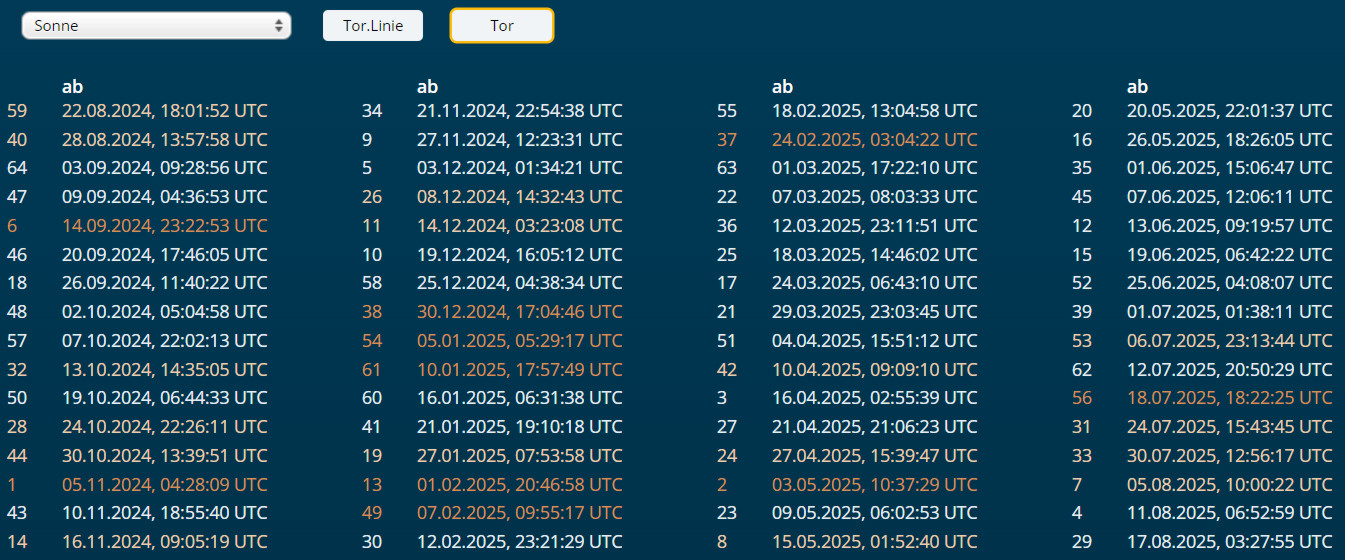1345x560 pixels.
Task: Select the 03.05.2025, 10:37:29 UTC entry
Action: [x=874, y=485]
